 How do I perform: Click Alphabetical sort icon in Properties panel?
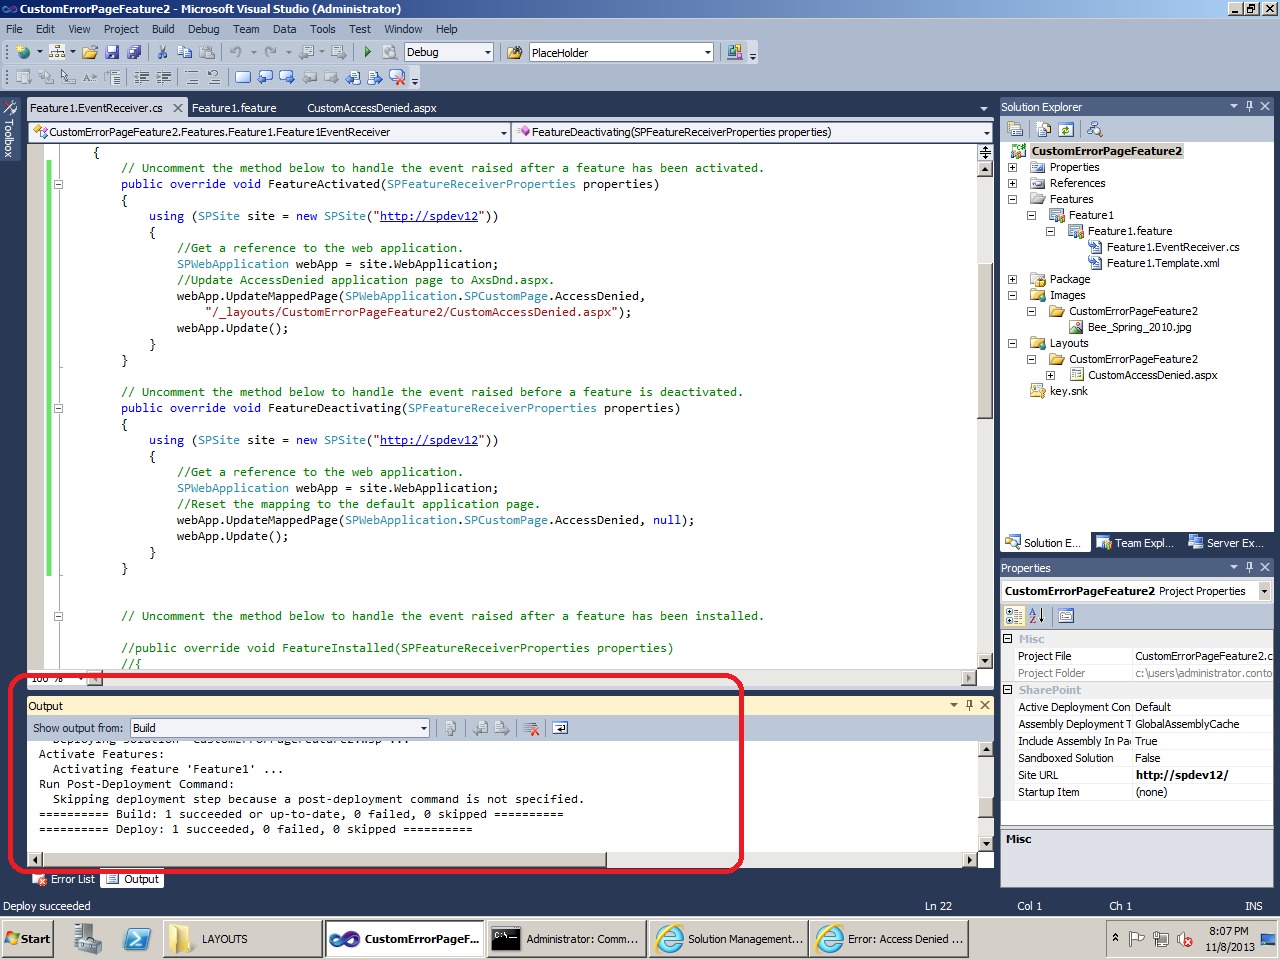[x=1037, y=616]
